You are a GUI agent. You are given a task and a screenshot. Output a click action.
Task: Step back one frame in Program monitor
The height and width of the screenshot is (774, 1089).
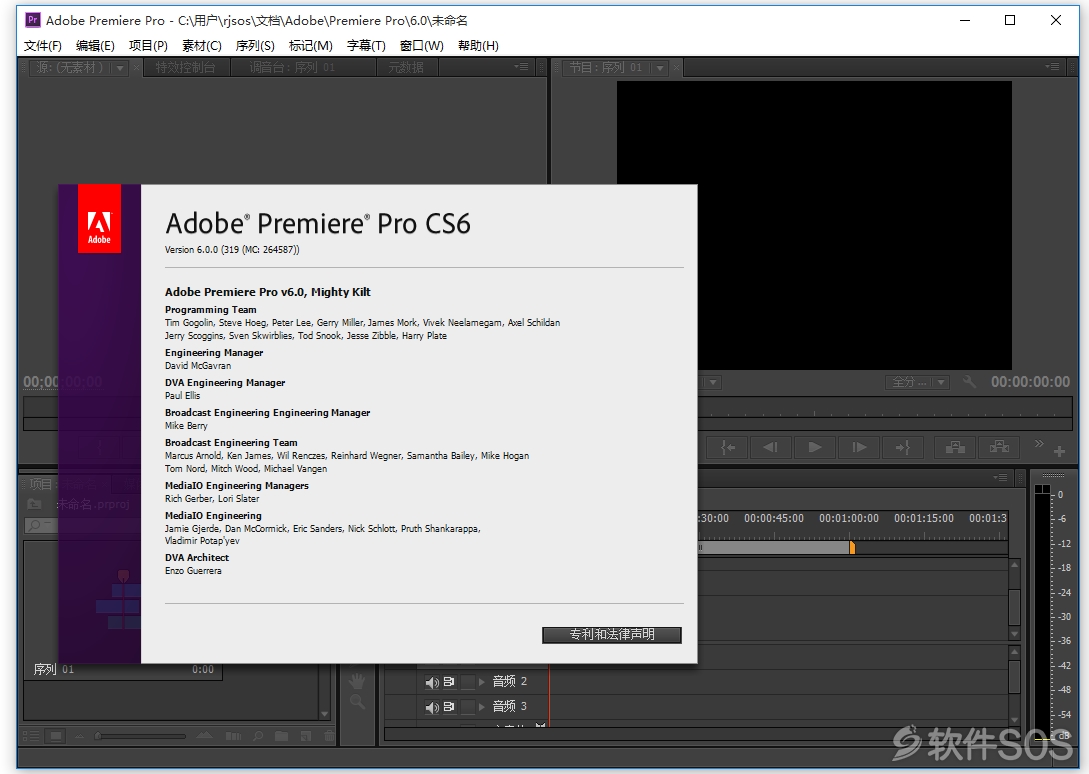coord(770,447)
